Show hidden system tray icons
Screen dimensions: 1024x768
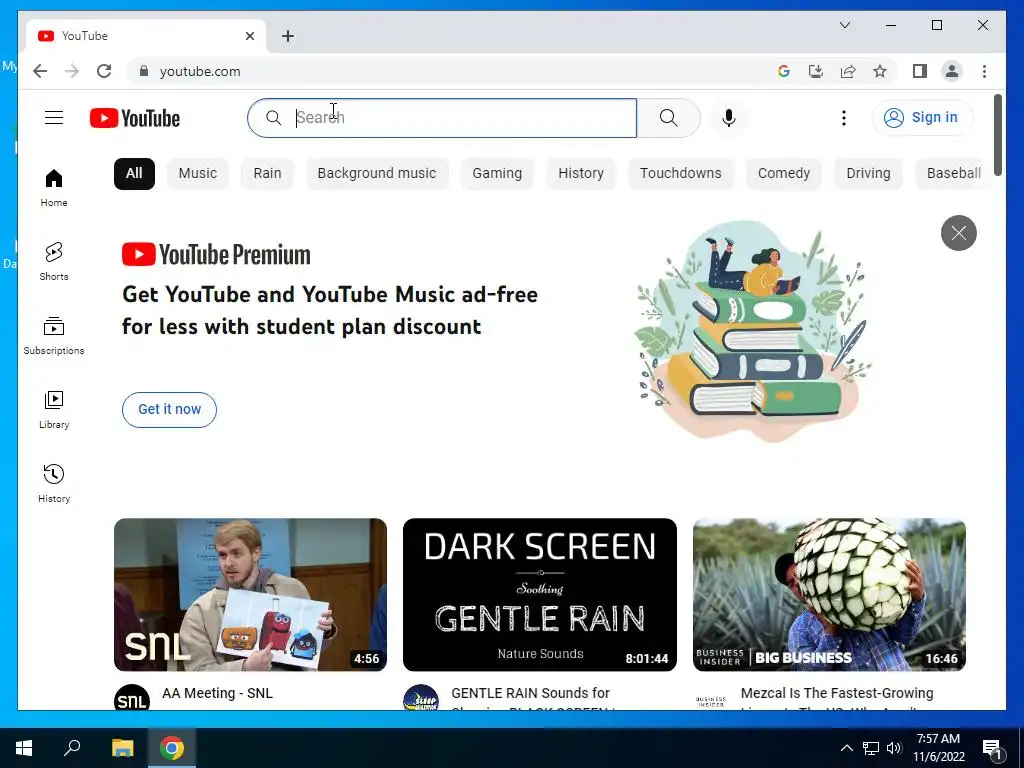(846, 748)
